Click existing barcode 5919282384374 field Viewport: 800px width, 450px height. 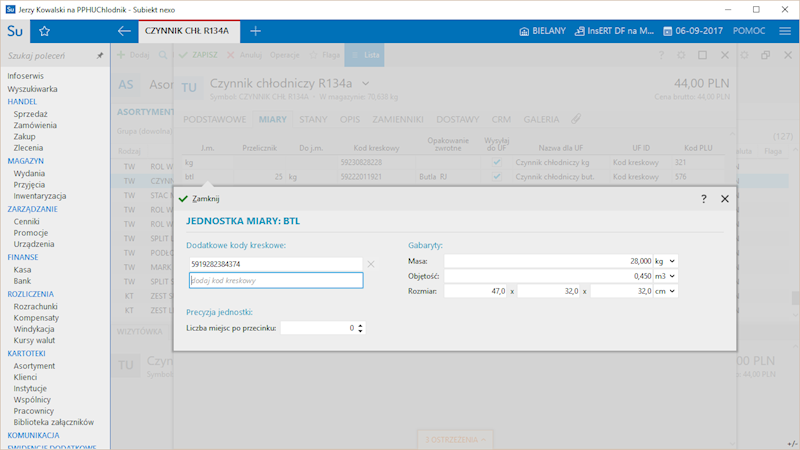coord(276,264)
